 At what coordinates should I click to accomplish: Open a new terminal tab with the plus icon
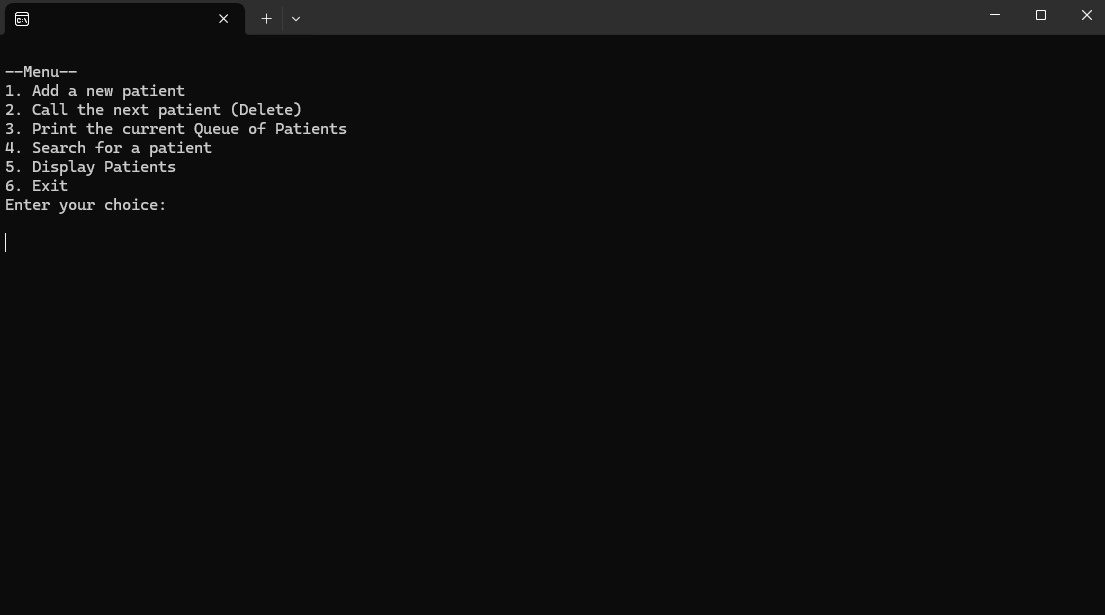[x=266, y=18]
